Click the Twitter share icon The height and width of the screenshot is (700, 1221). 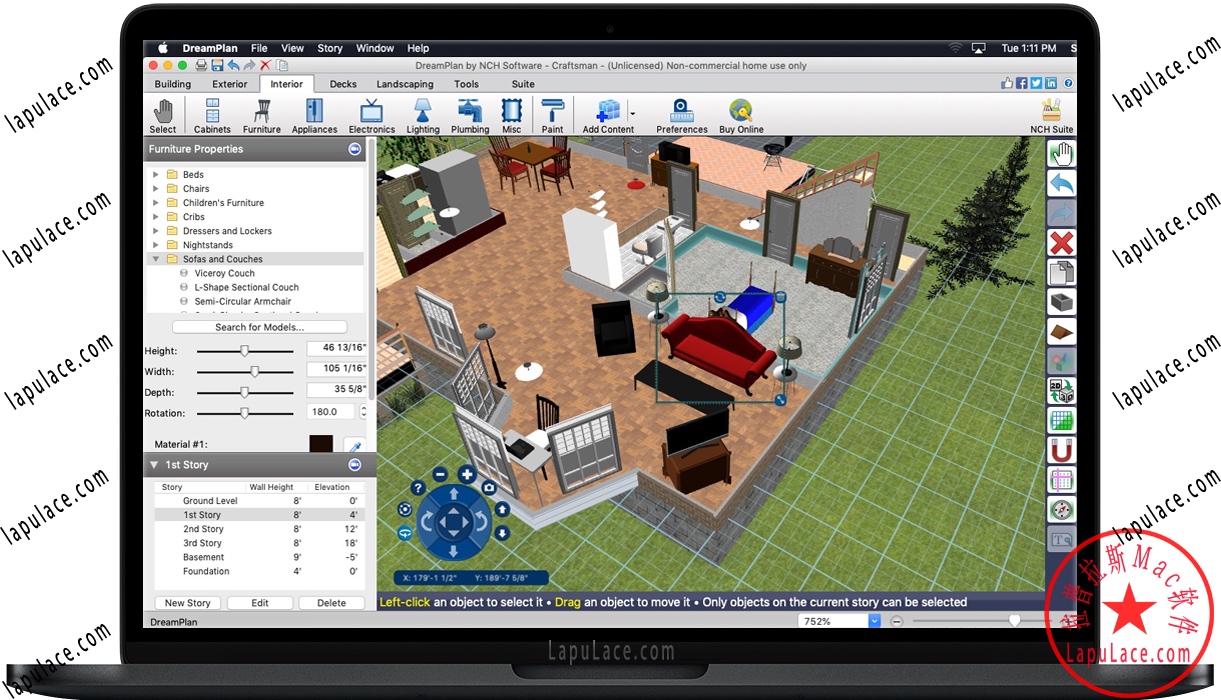point(1036,84)
